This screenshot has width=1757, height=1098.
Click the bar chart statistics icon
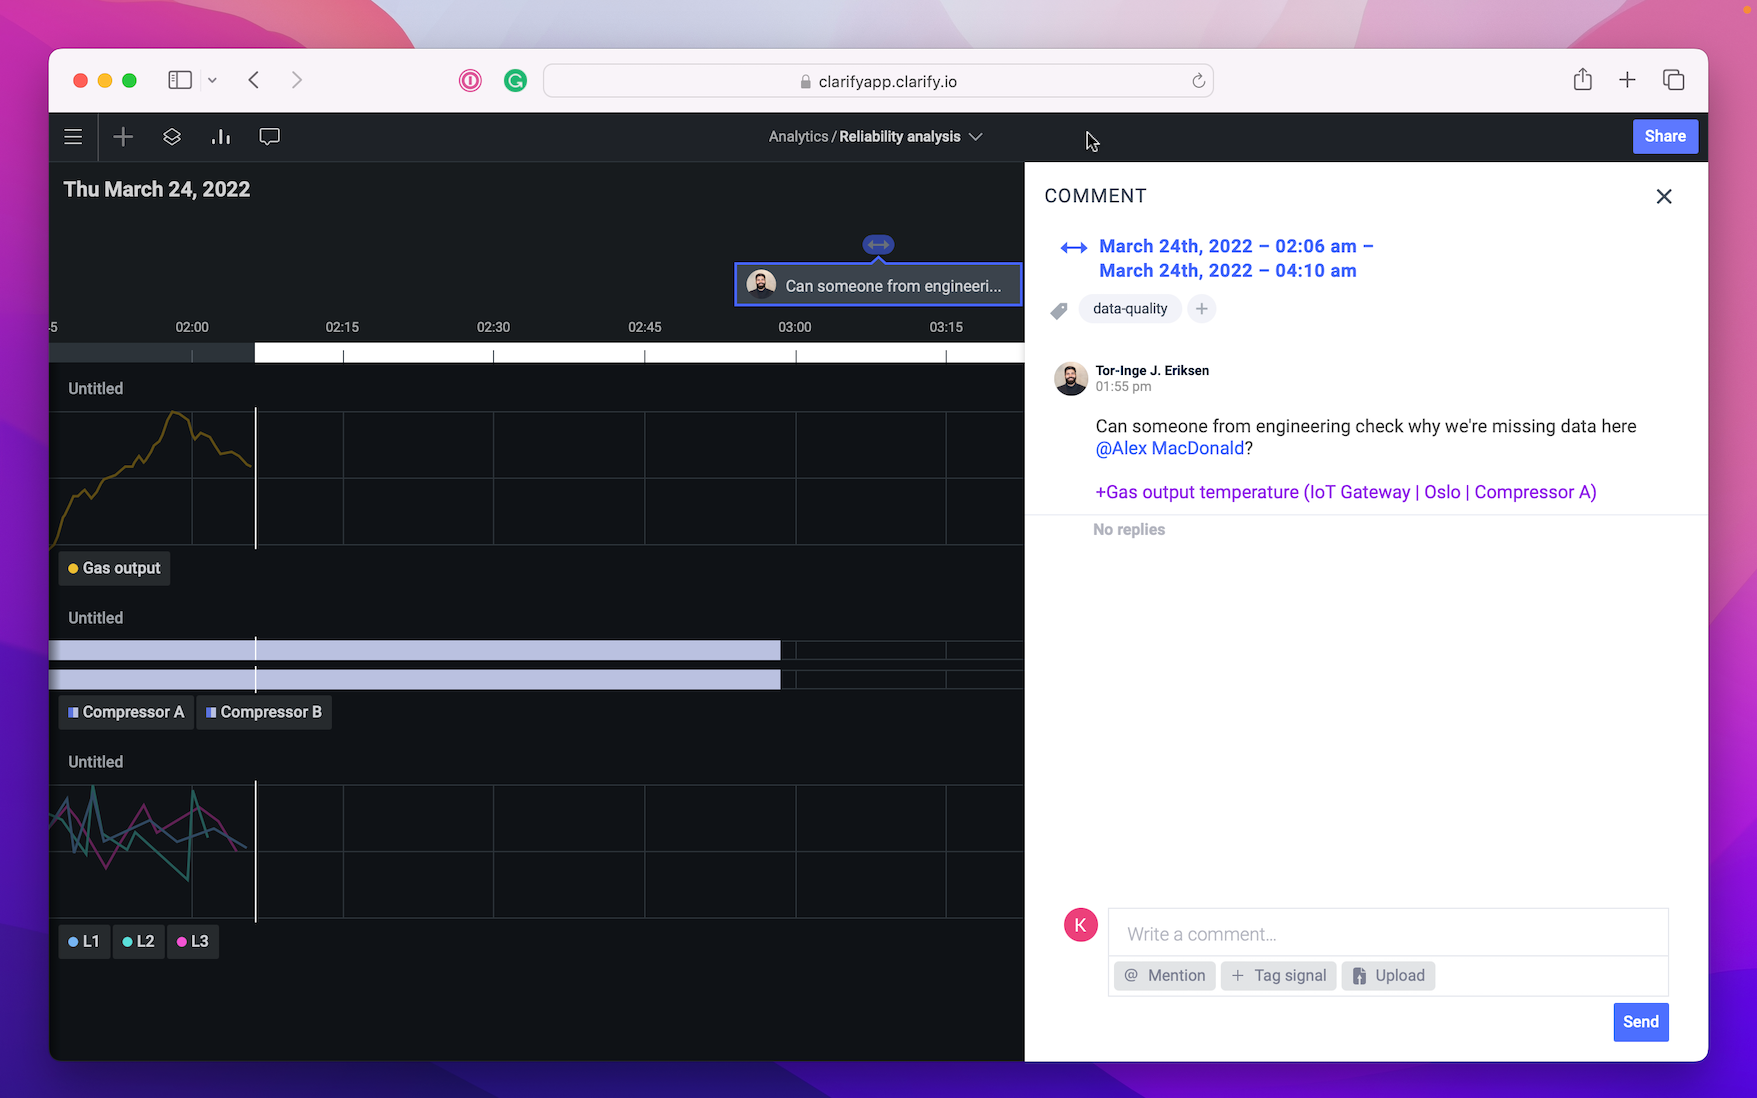pos(221,137)
